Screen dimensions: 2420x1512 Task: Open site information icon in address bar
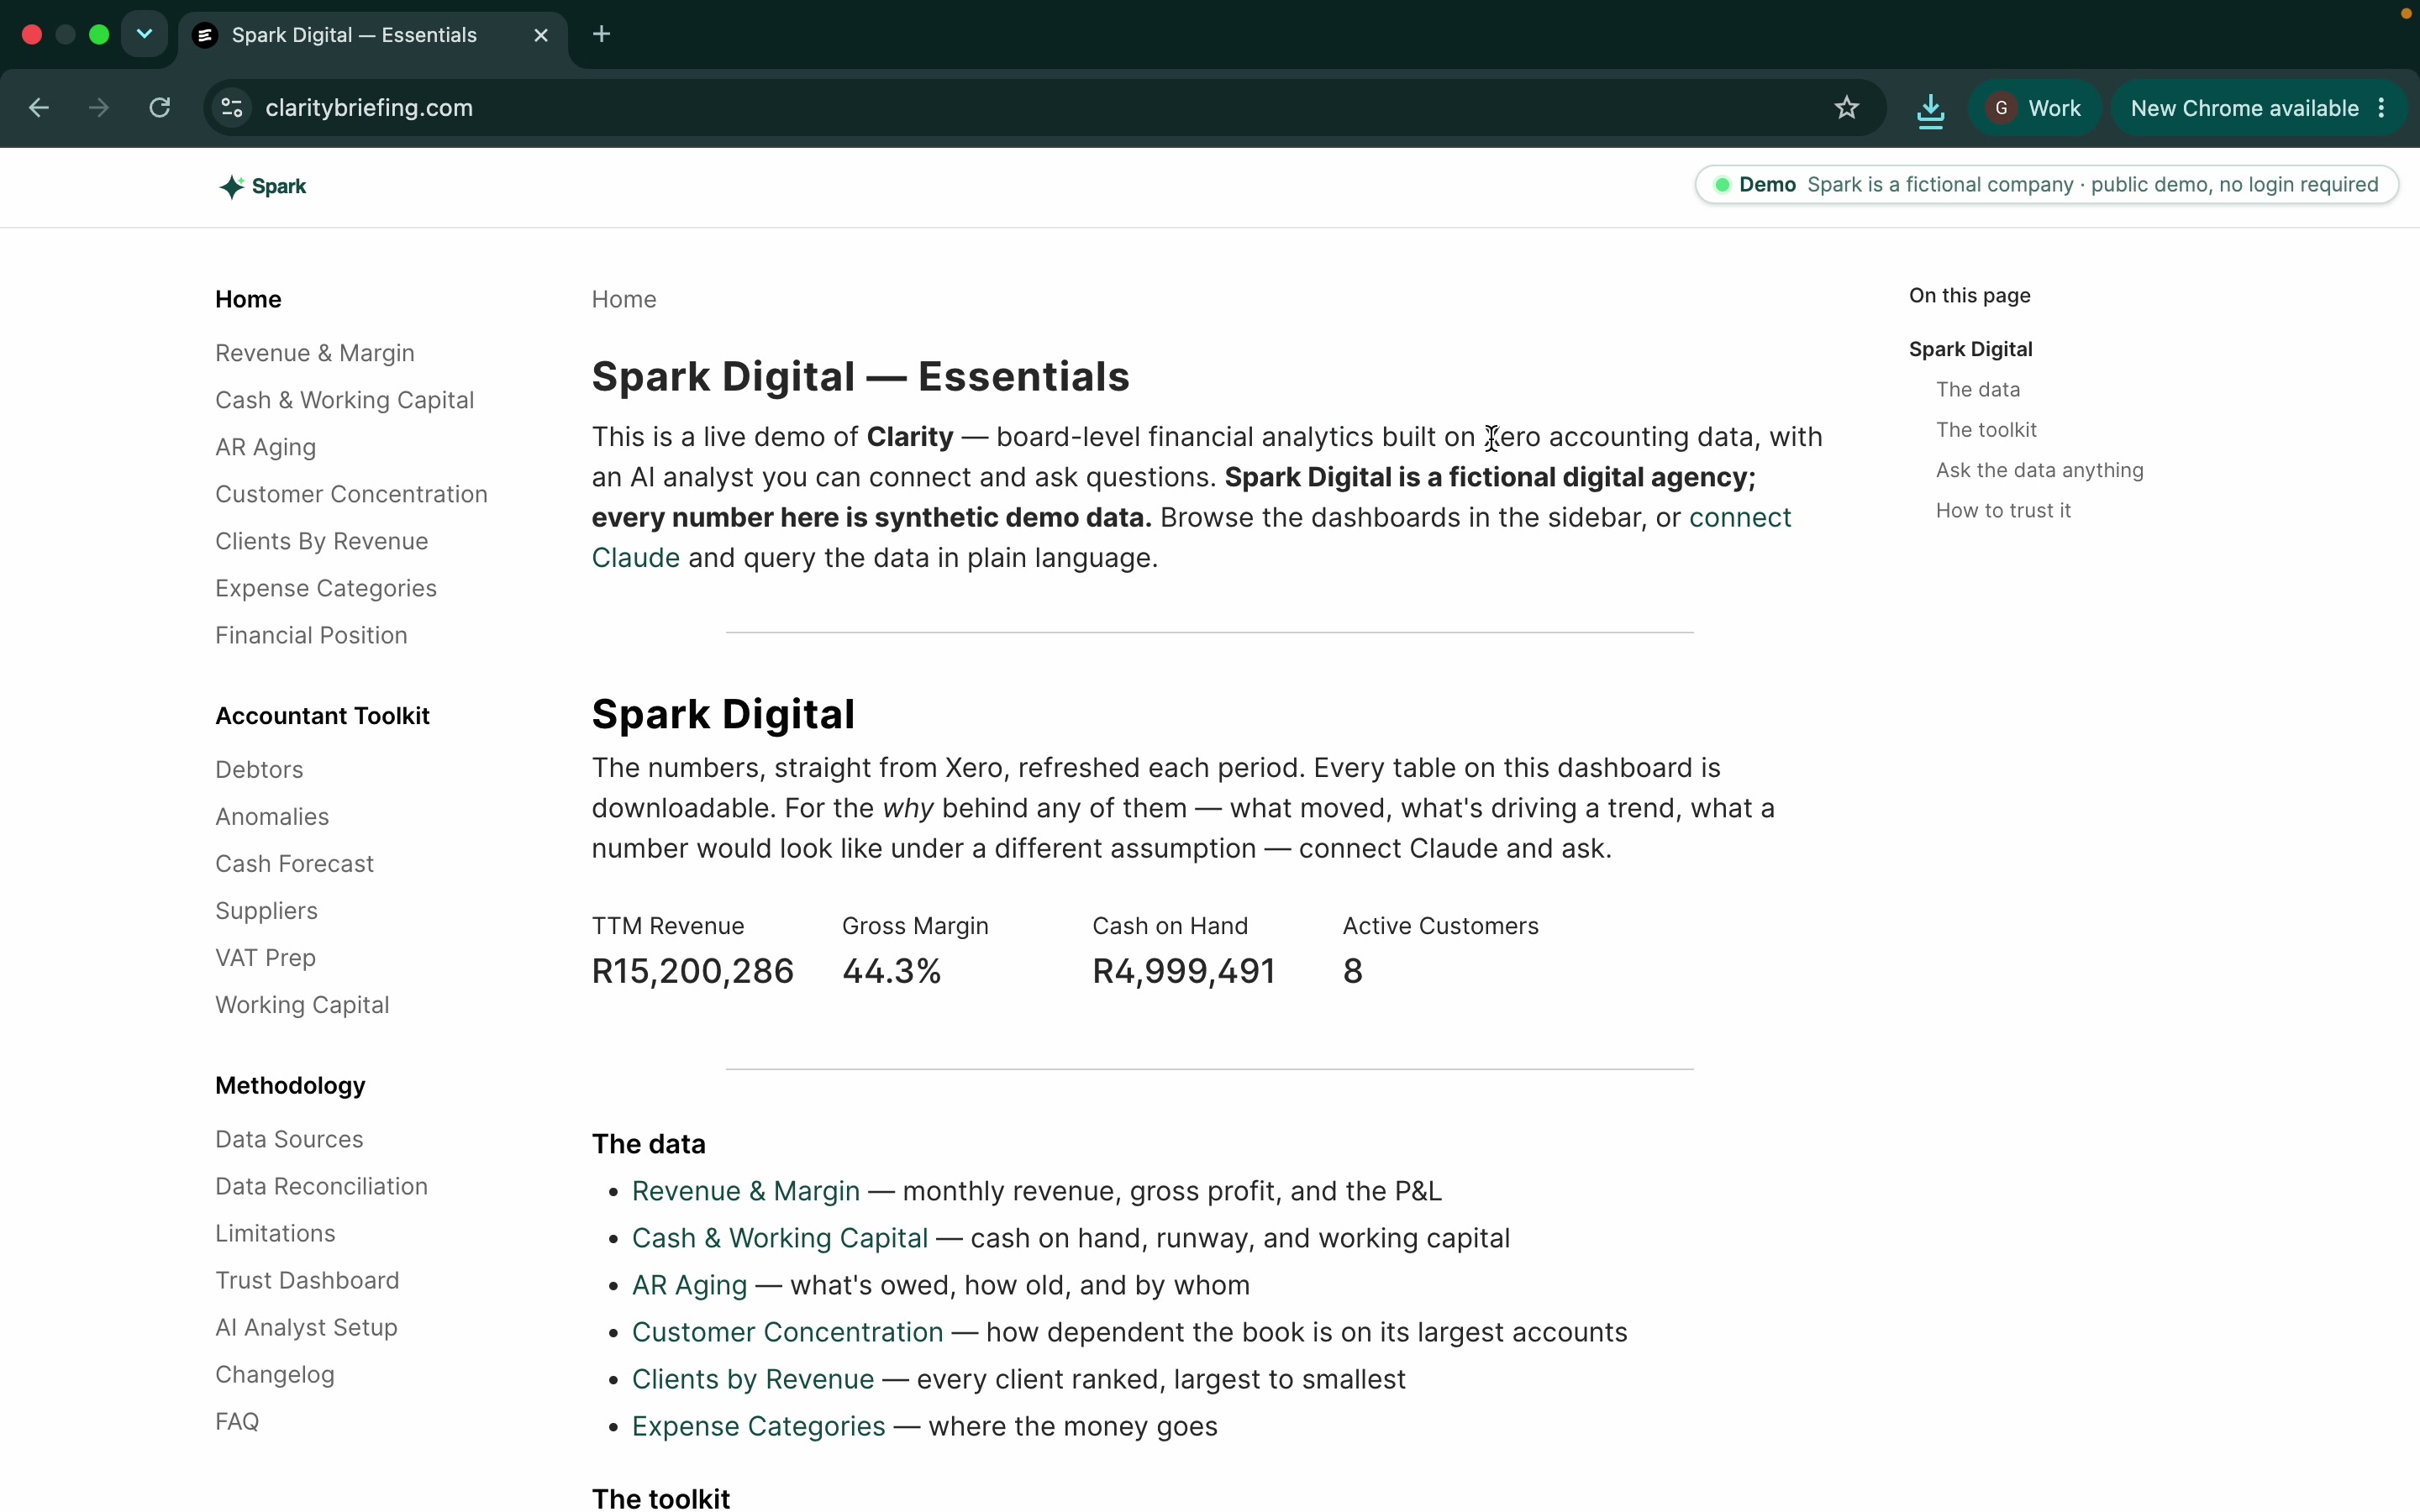point(232,108)
